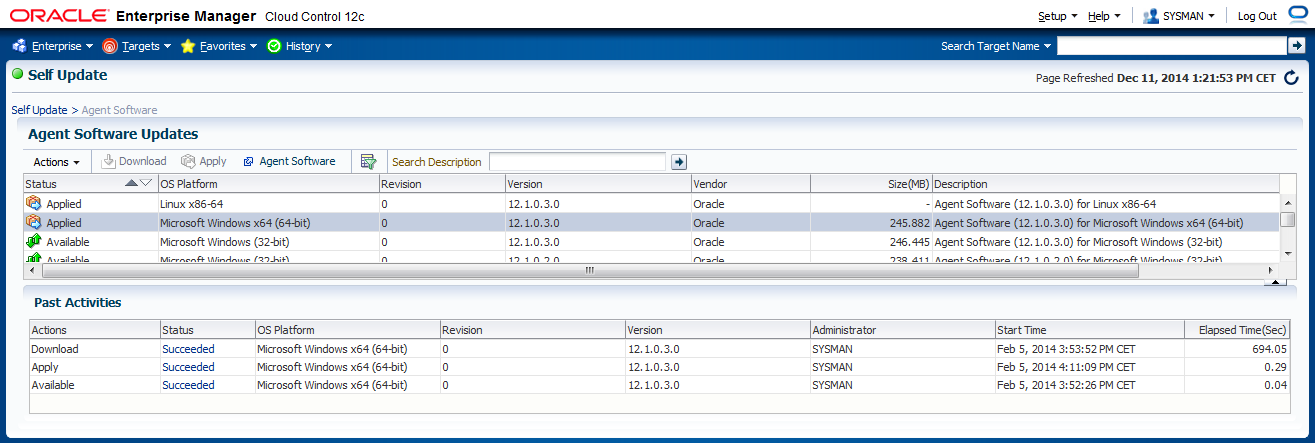Screen dimensions: 1315x443
Task: Collapse the updates pane with splitter arrow
Action: coord(1274,282)
